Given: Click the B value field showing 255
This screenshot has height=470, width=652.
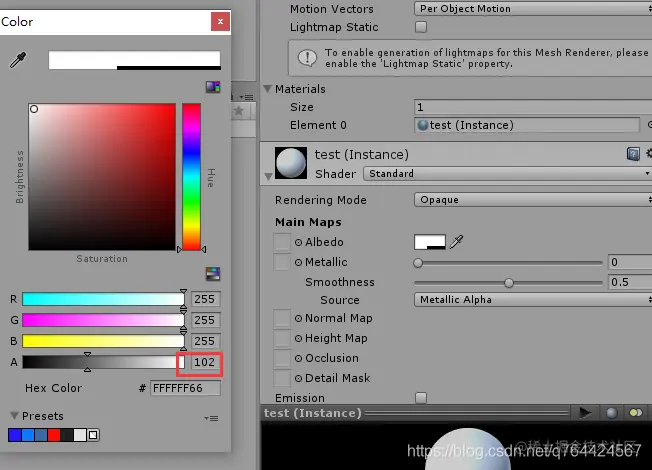Looking at the screenshot, I should 206,341.
